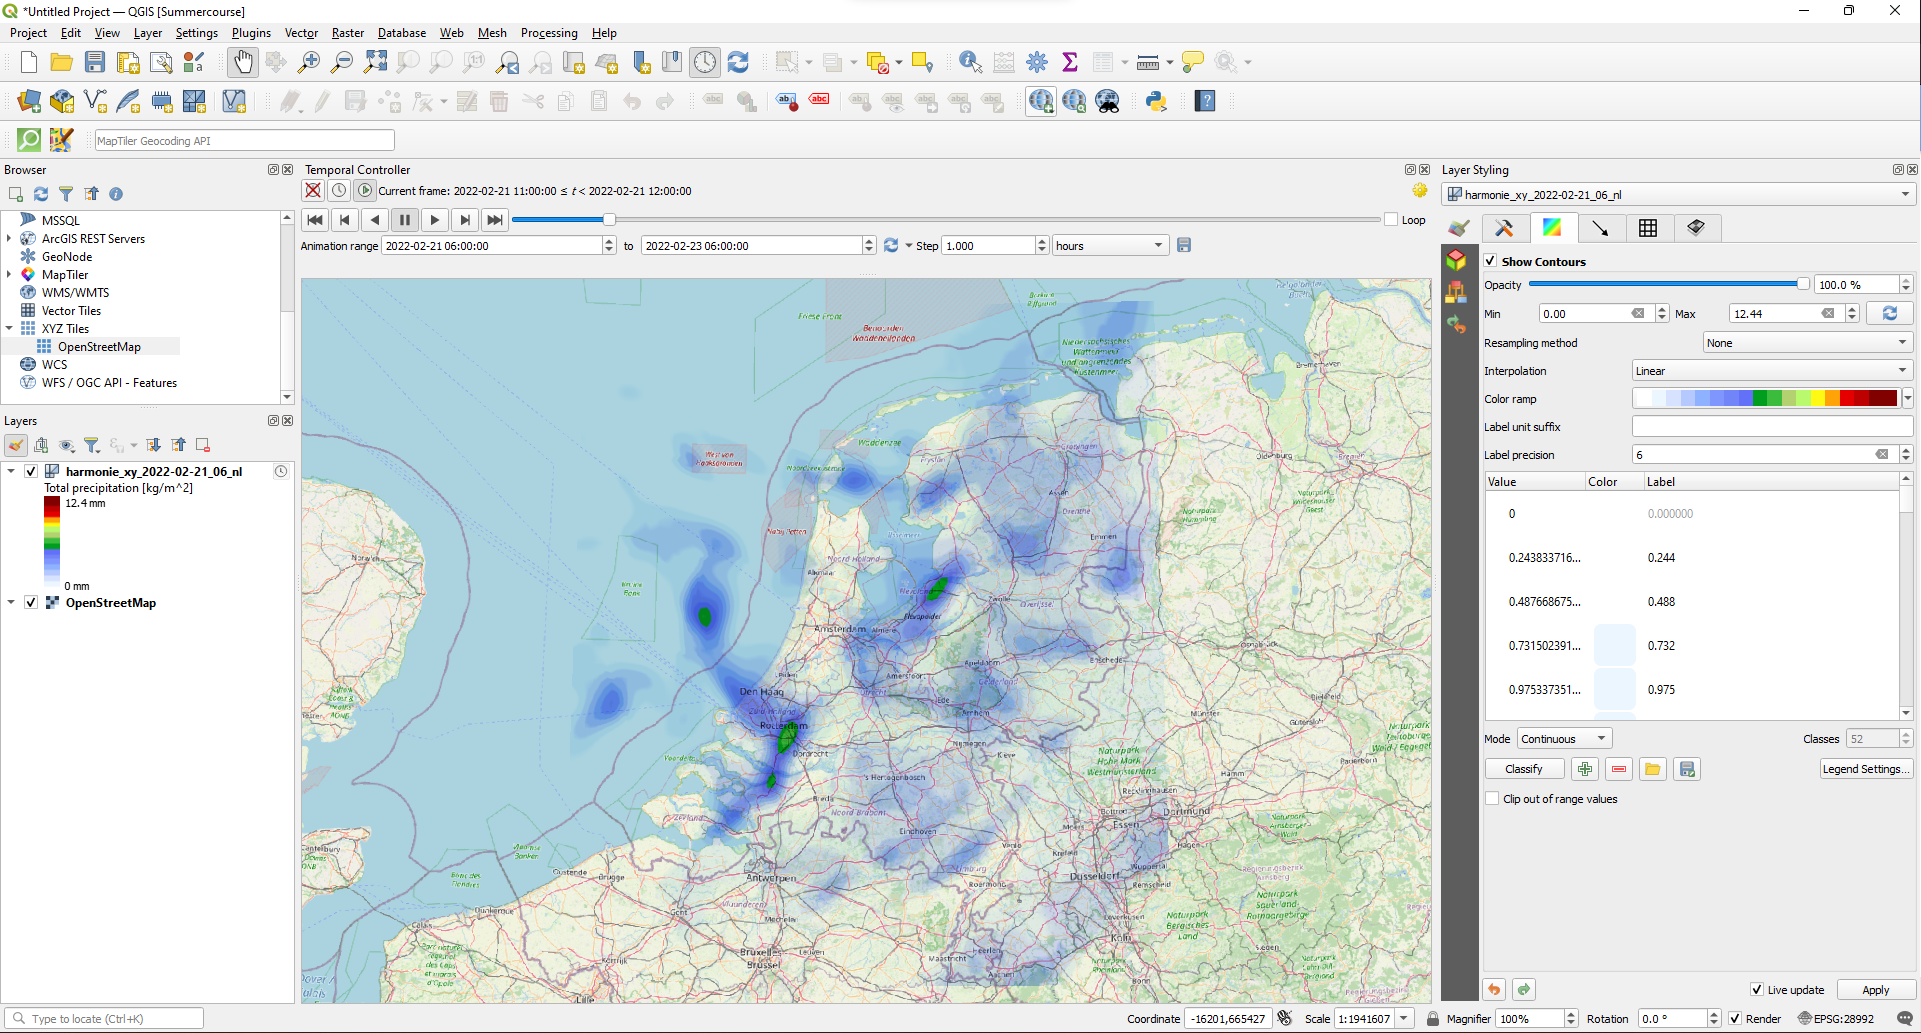Uncheck Show Contours in Layer Styling

click(1491, 261)
